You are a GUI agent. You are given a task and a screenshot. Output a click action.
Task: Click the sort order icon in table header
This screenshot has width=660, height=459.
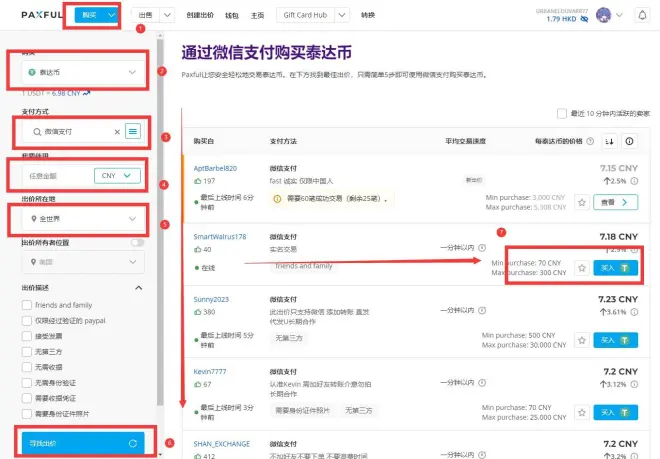coord(609,142)
